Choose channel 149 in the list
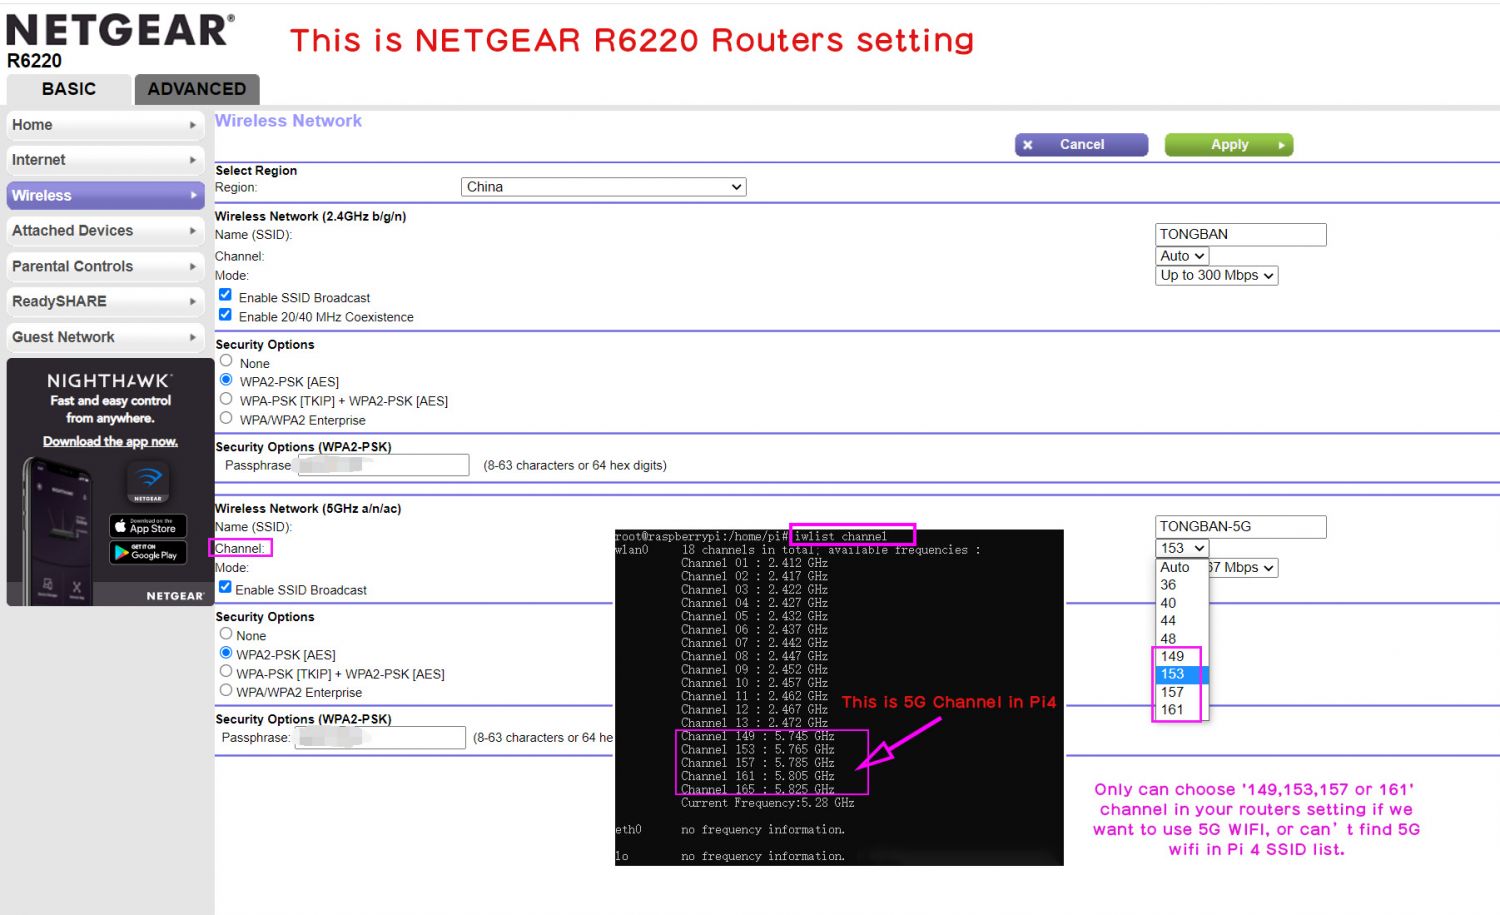Viewport: 1500px width, 915px height. tap(1182, 657)
